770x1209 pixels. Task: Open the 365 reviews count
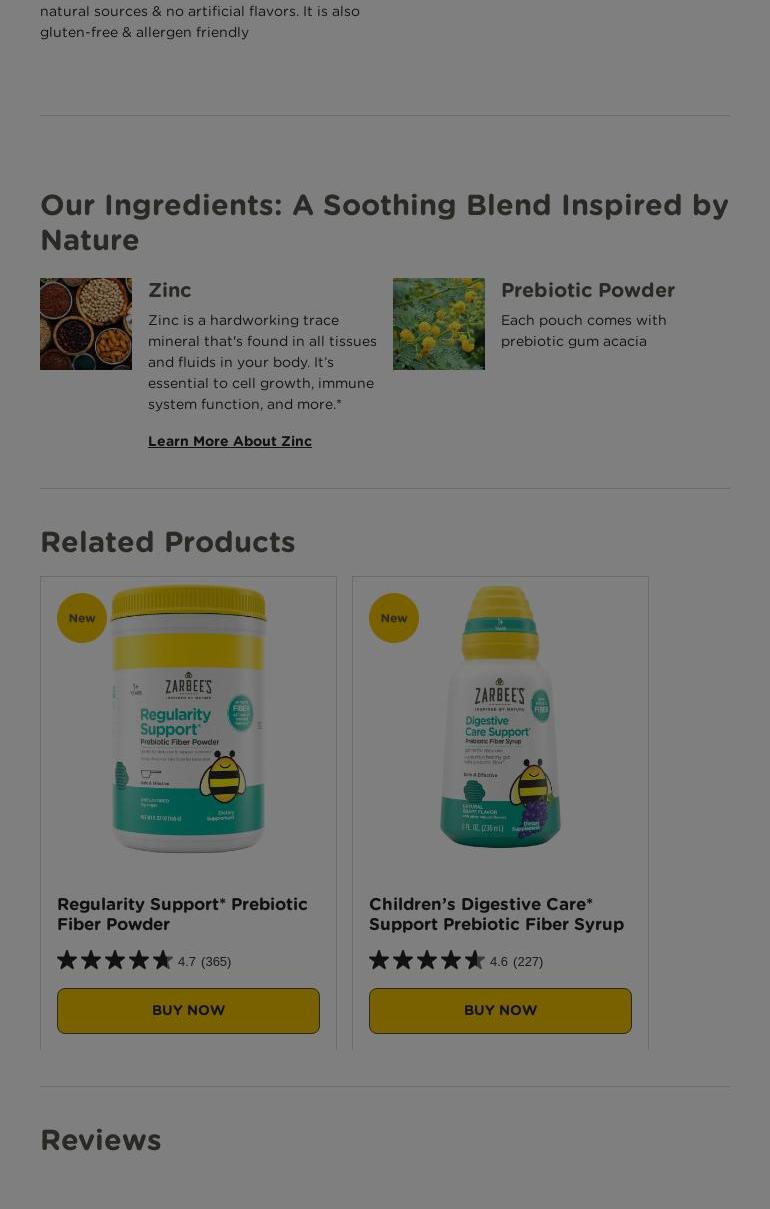pyautogui.click(x=216, y=962)
